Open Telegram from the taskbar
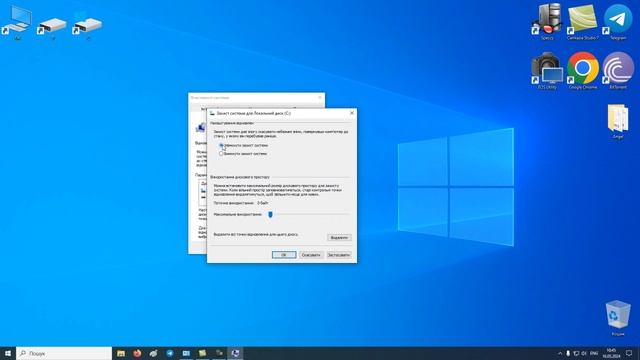 (x=170, y=353)
